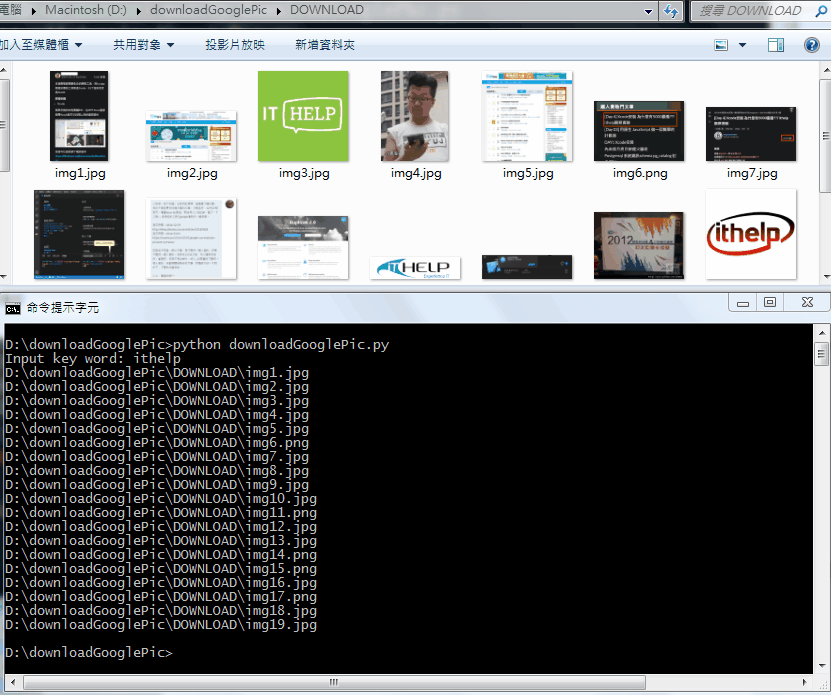Click the file list scroll-down arrow

click(826, 276)
